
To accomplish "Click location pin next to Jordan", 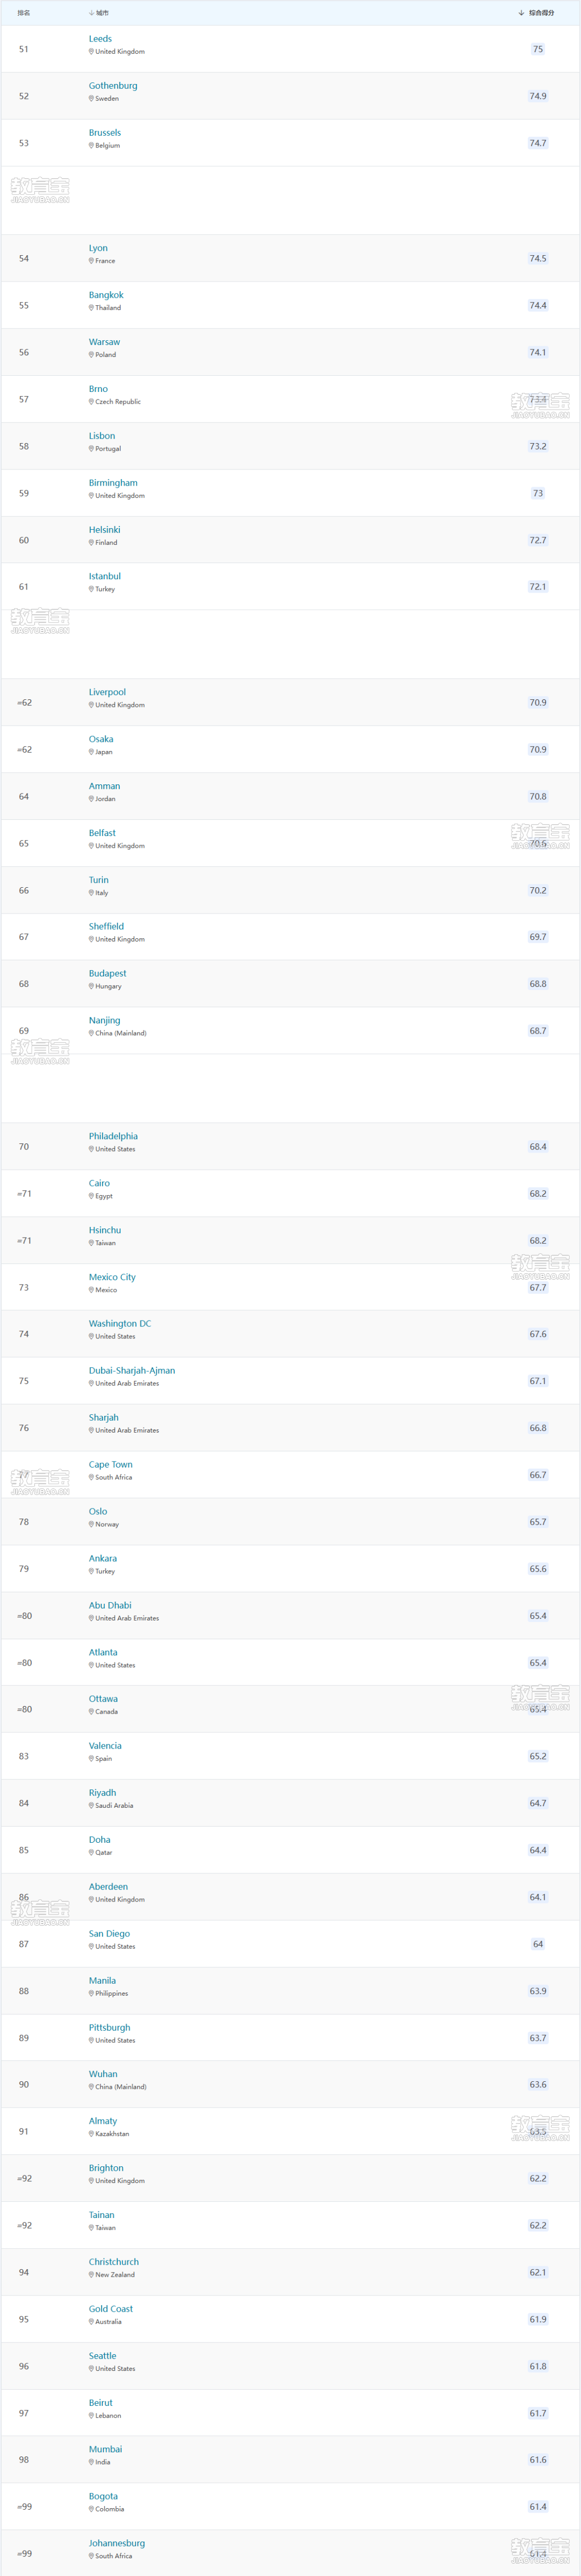I will (91, 799).
